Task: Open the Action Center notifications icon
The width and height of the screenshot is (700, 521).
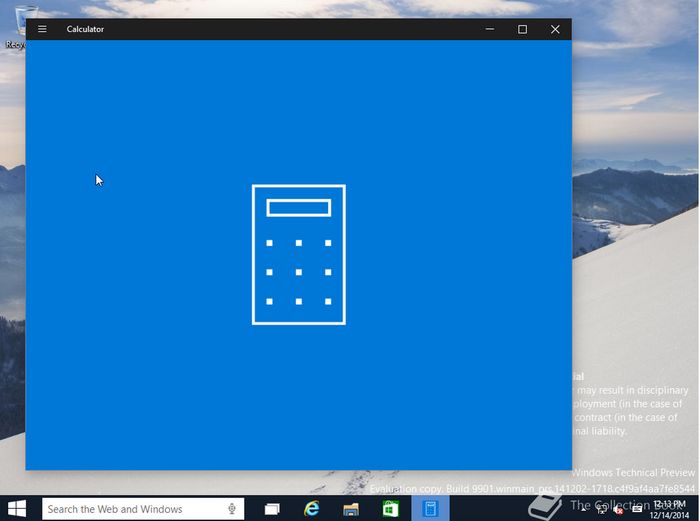Action: pyautogui.click(x=636, y=509)
